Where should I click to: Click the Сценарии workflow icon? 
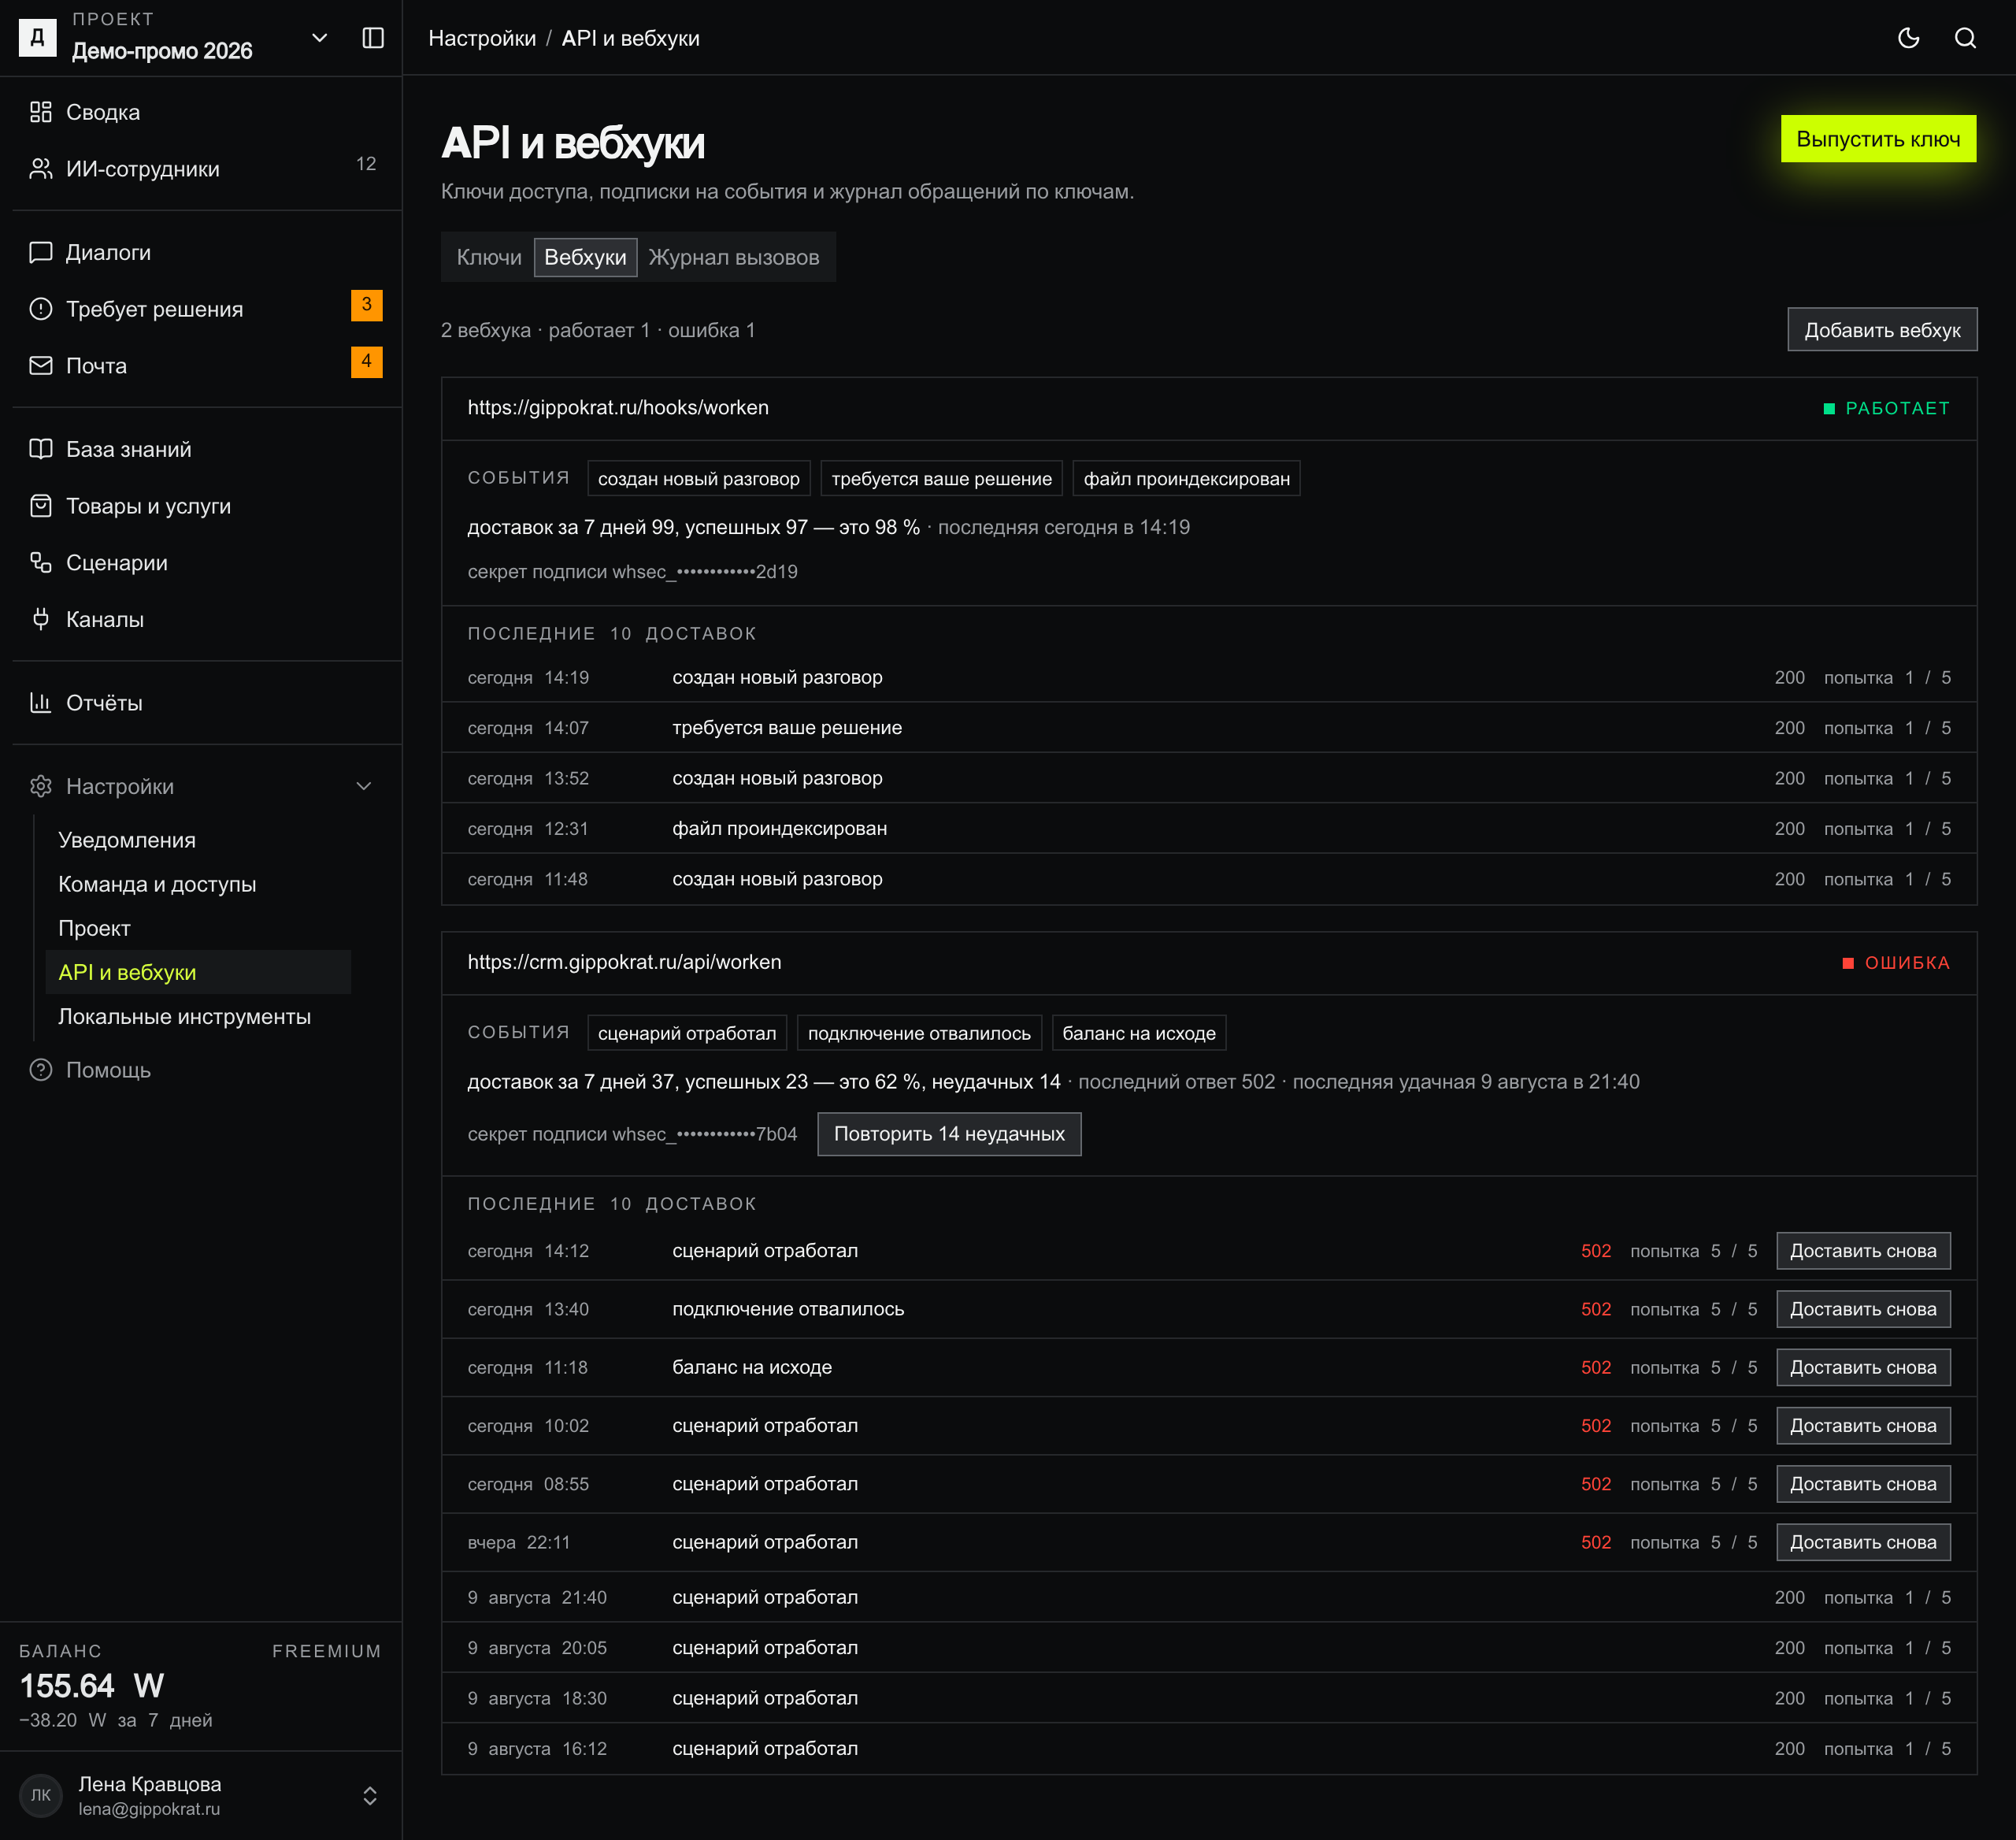pyautogui.click(x=41, y=563)
